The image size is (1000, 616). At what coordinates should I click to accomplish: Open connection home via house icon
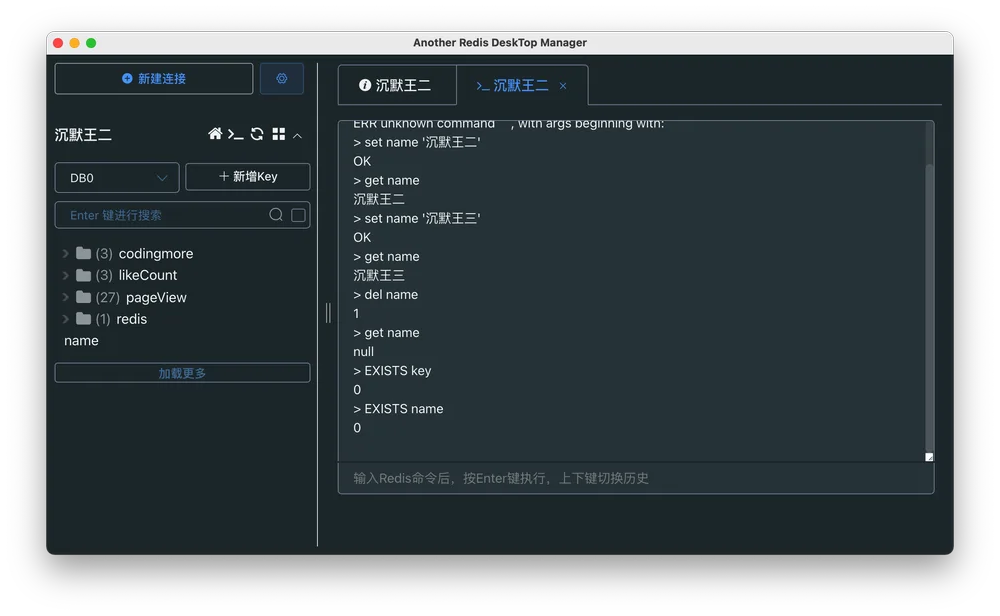[215, 134]
